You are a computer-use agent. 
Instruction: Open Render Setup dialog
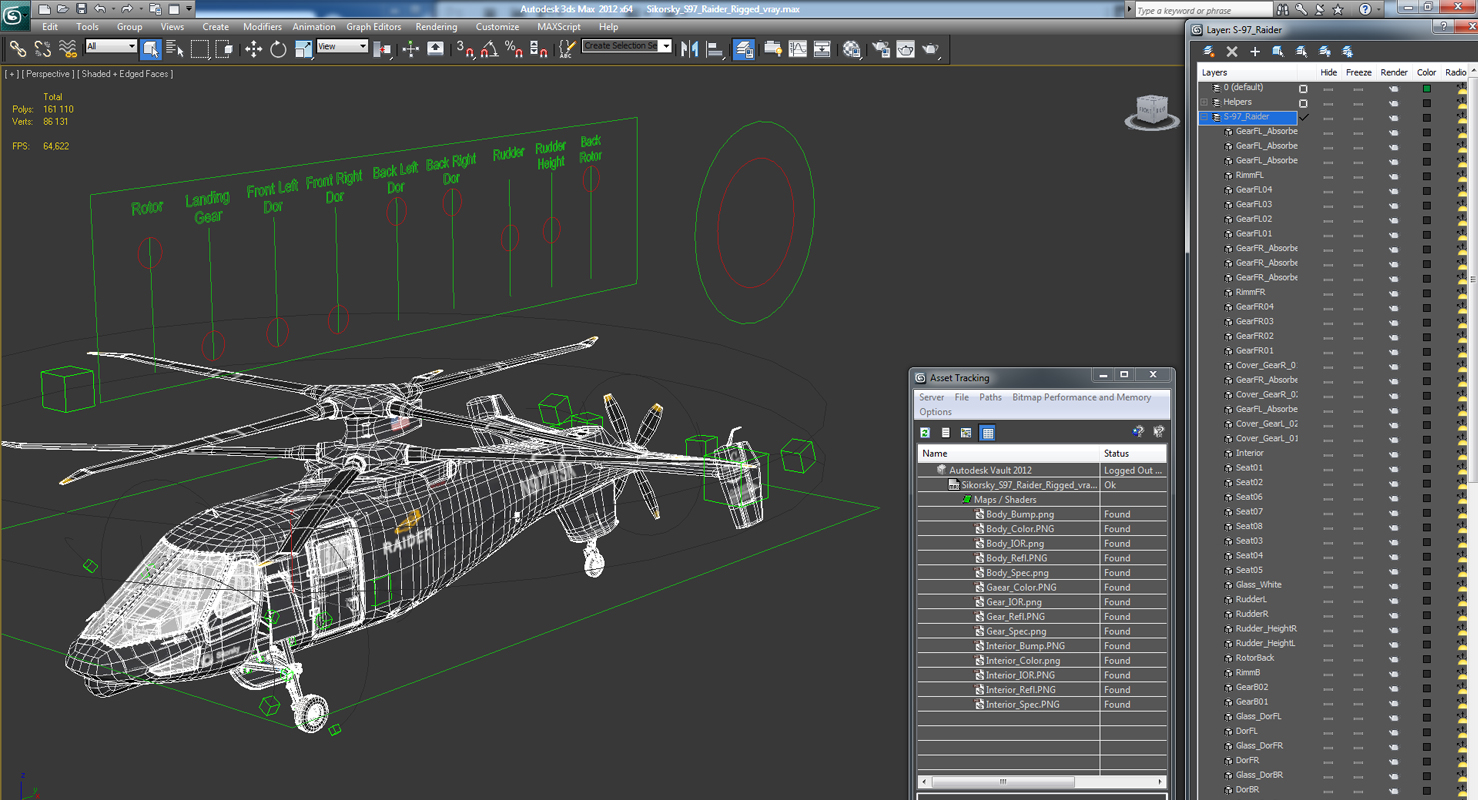coord(881,48)
